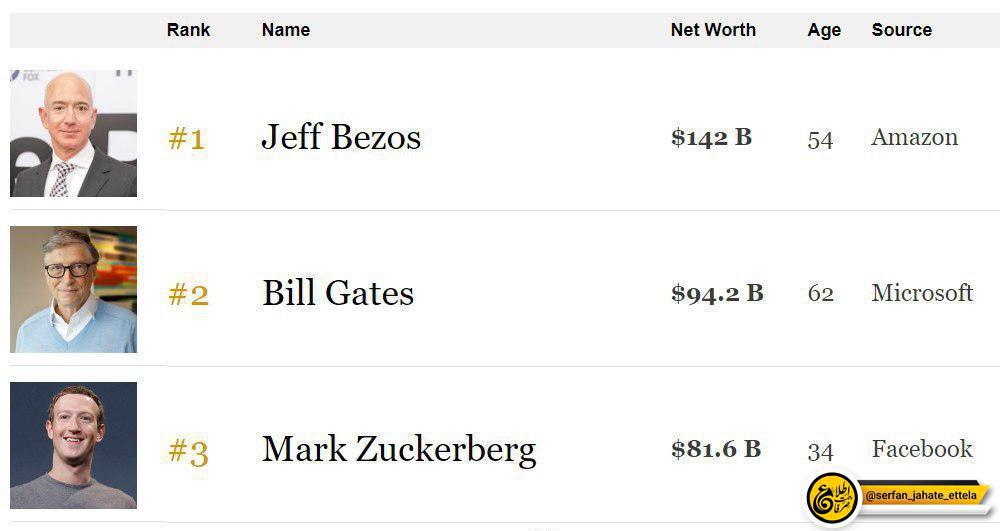Image resolution: width=1000 pixels, height=531 pixels.
Task: Click the Rank column header
Action: [x=188, y=30]
